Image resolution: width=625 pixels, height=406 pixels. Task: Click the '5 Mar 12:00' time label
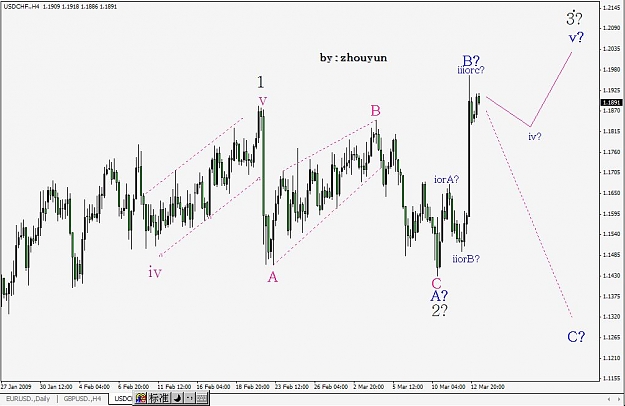(407, 386)
